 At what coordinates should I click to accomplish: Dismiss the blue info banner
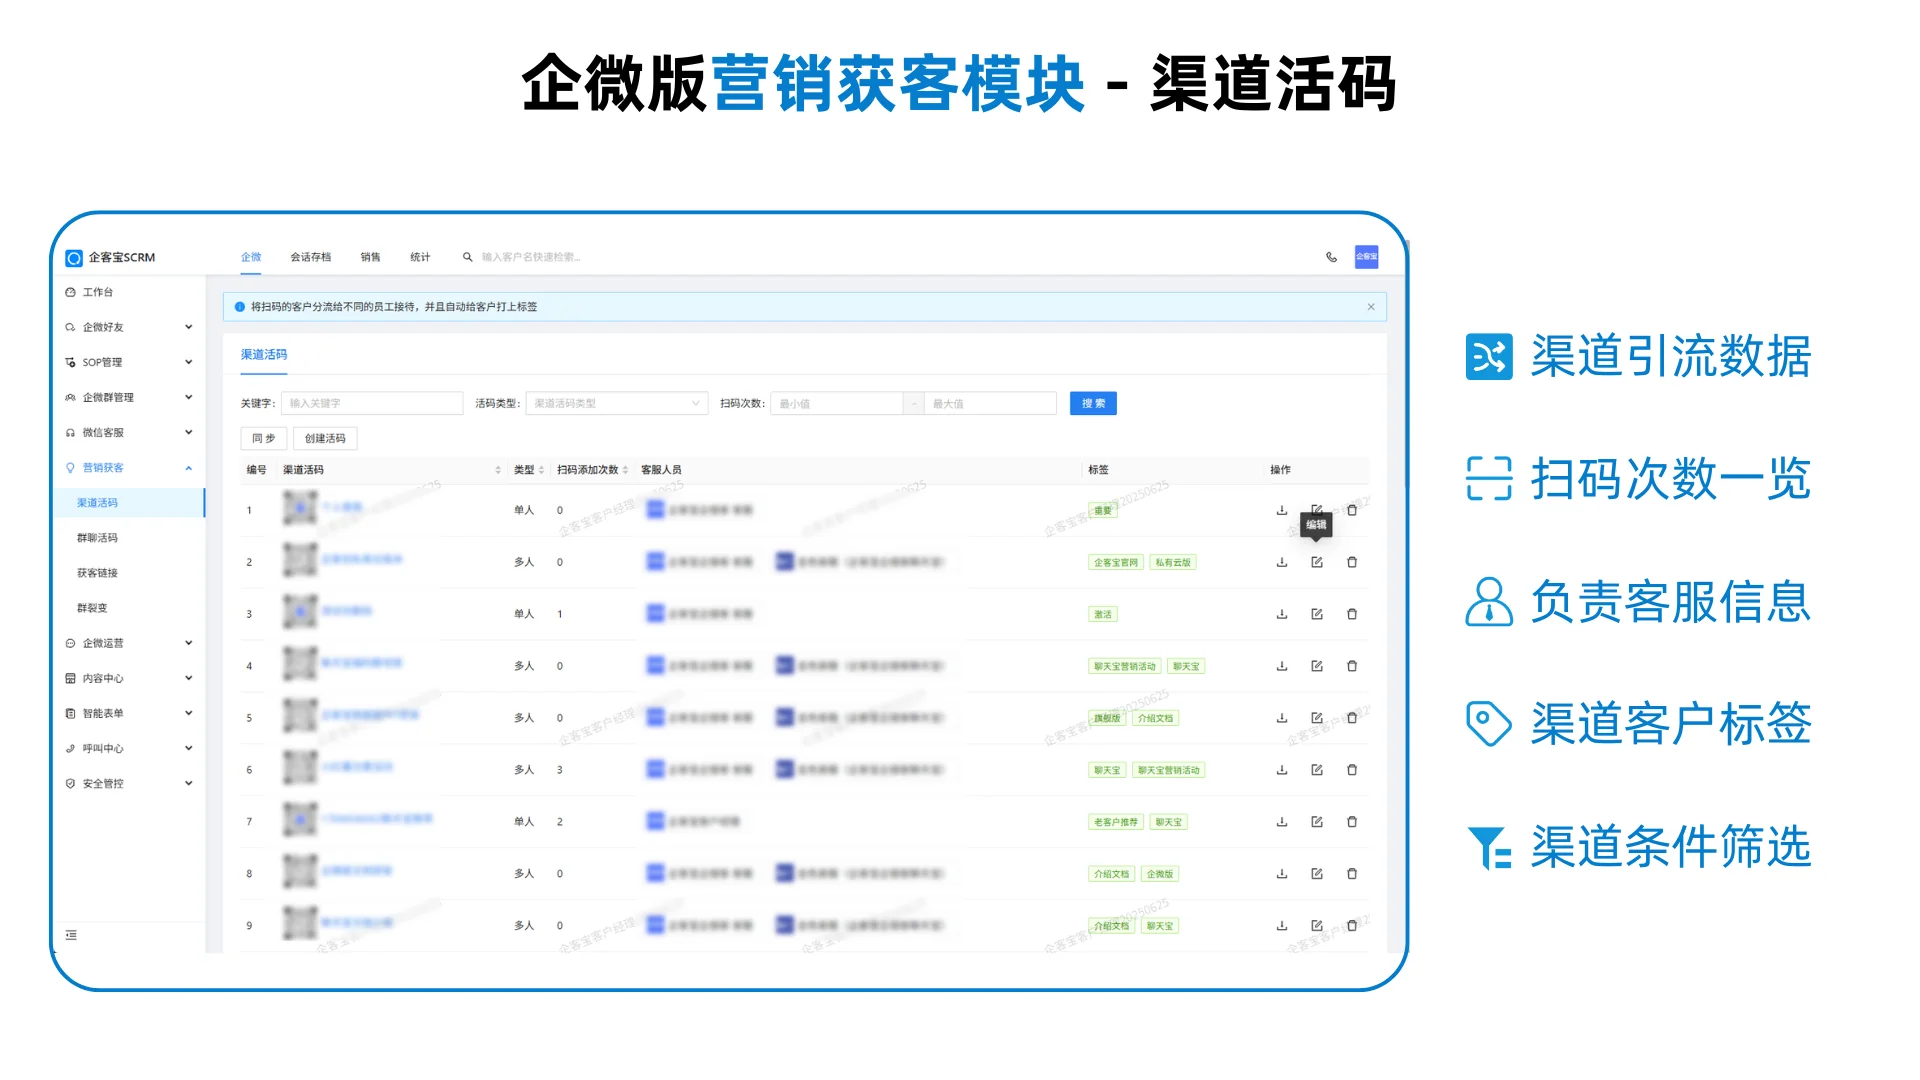tap(1371, 307)
